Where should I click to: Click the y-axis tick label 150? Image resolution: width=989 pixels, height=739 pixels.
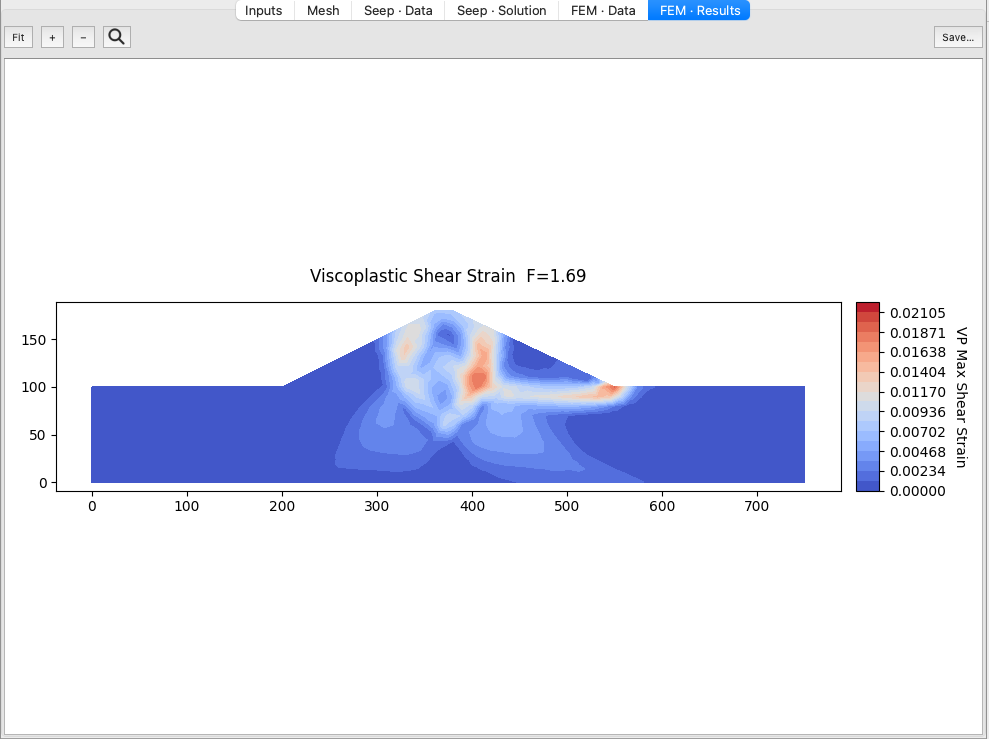pyautogui.click(x=34, y=340)
